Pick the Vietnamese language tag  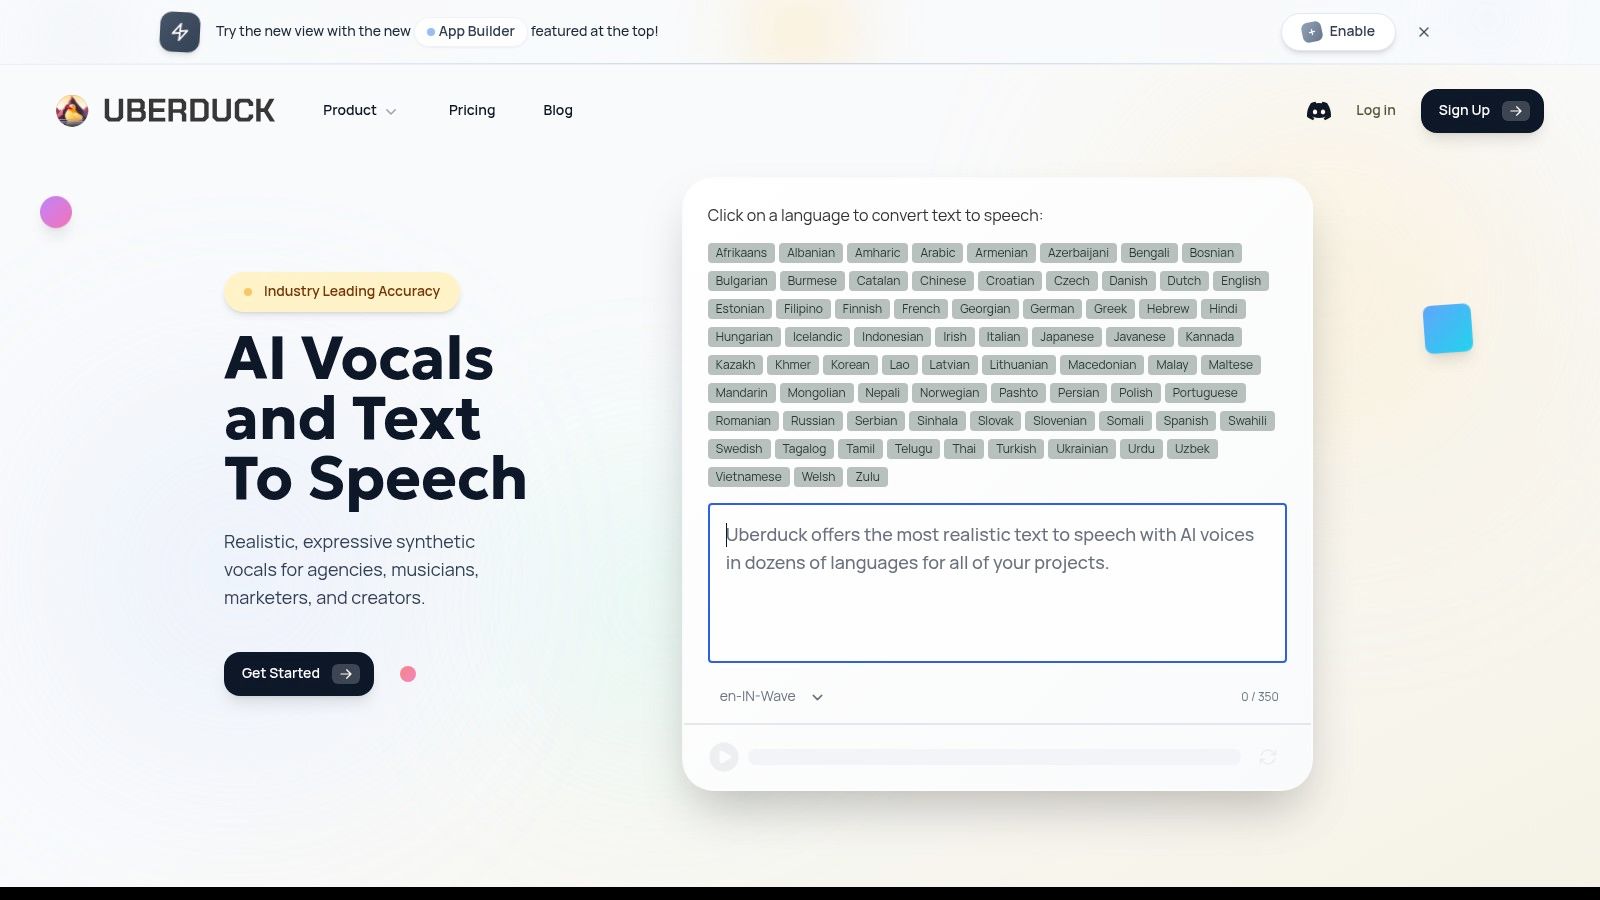click(x=748, y=477)
